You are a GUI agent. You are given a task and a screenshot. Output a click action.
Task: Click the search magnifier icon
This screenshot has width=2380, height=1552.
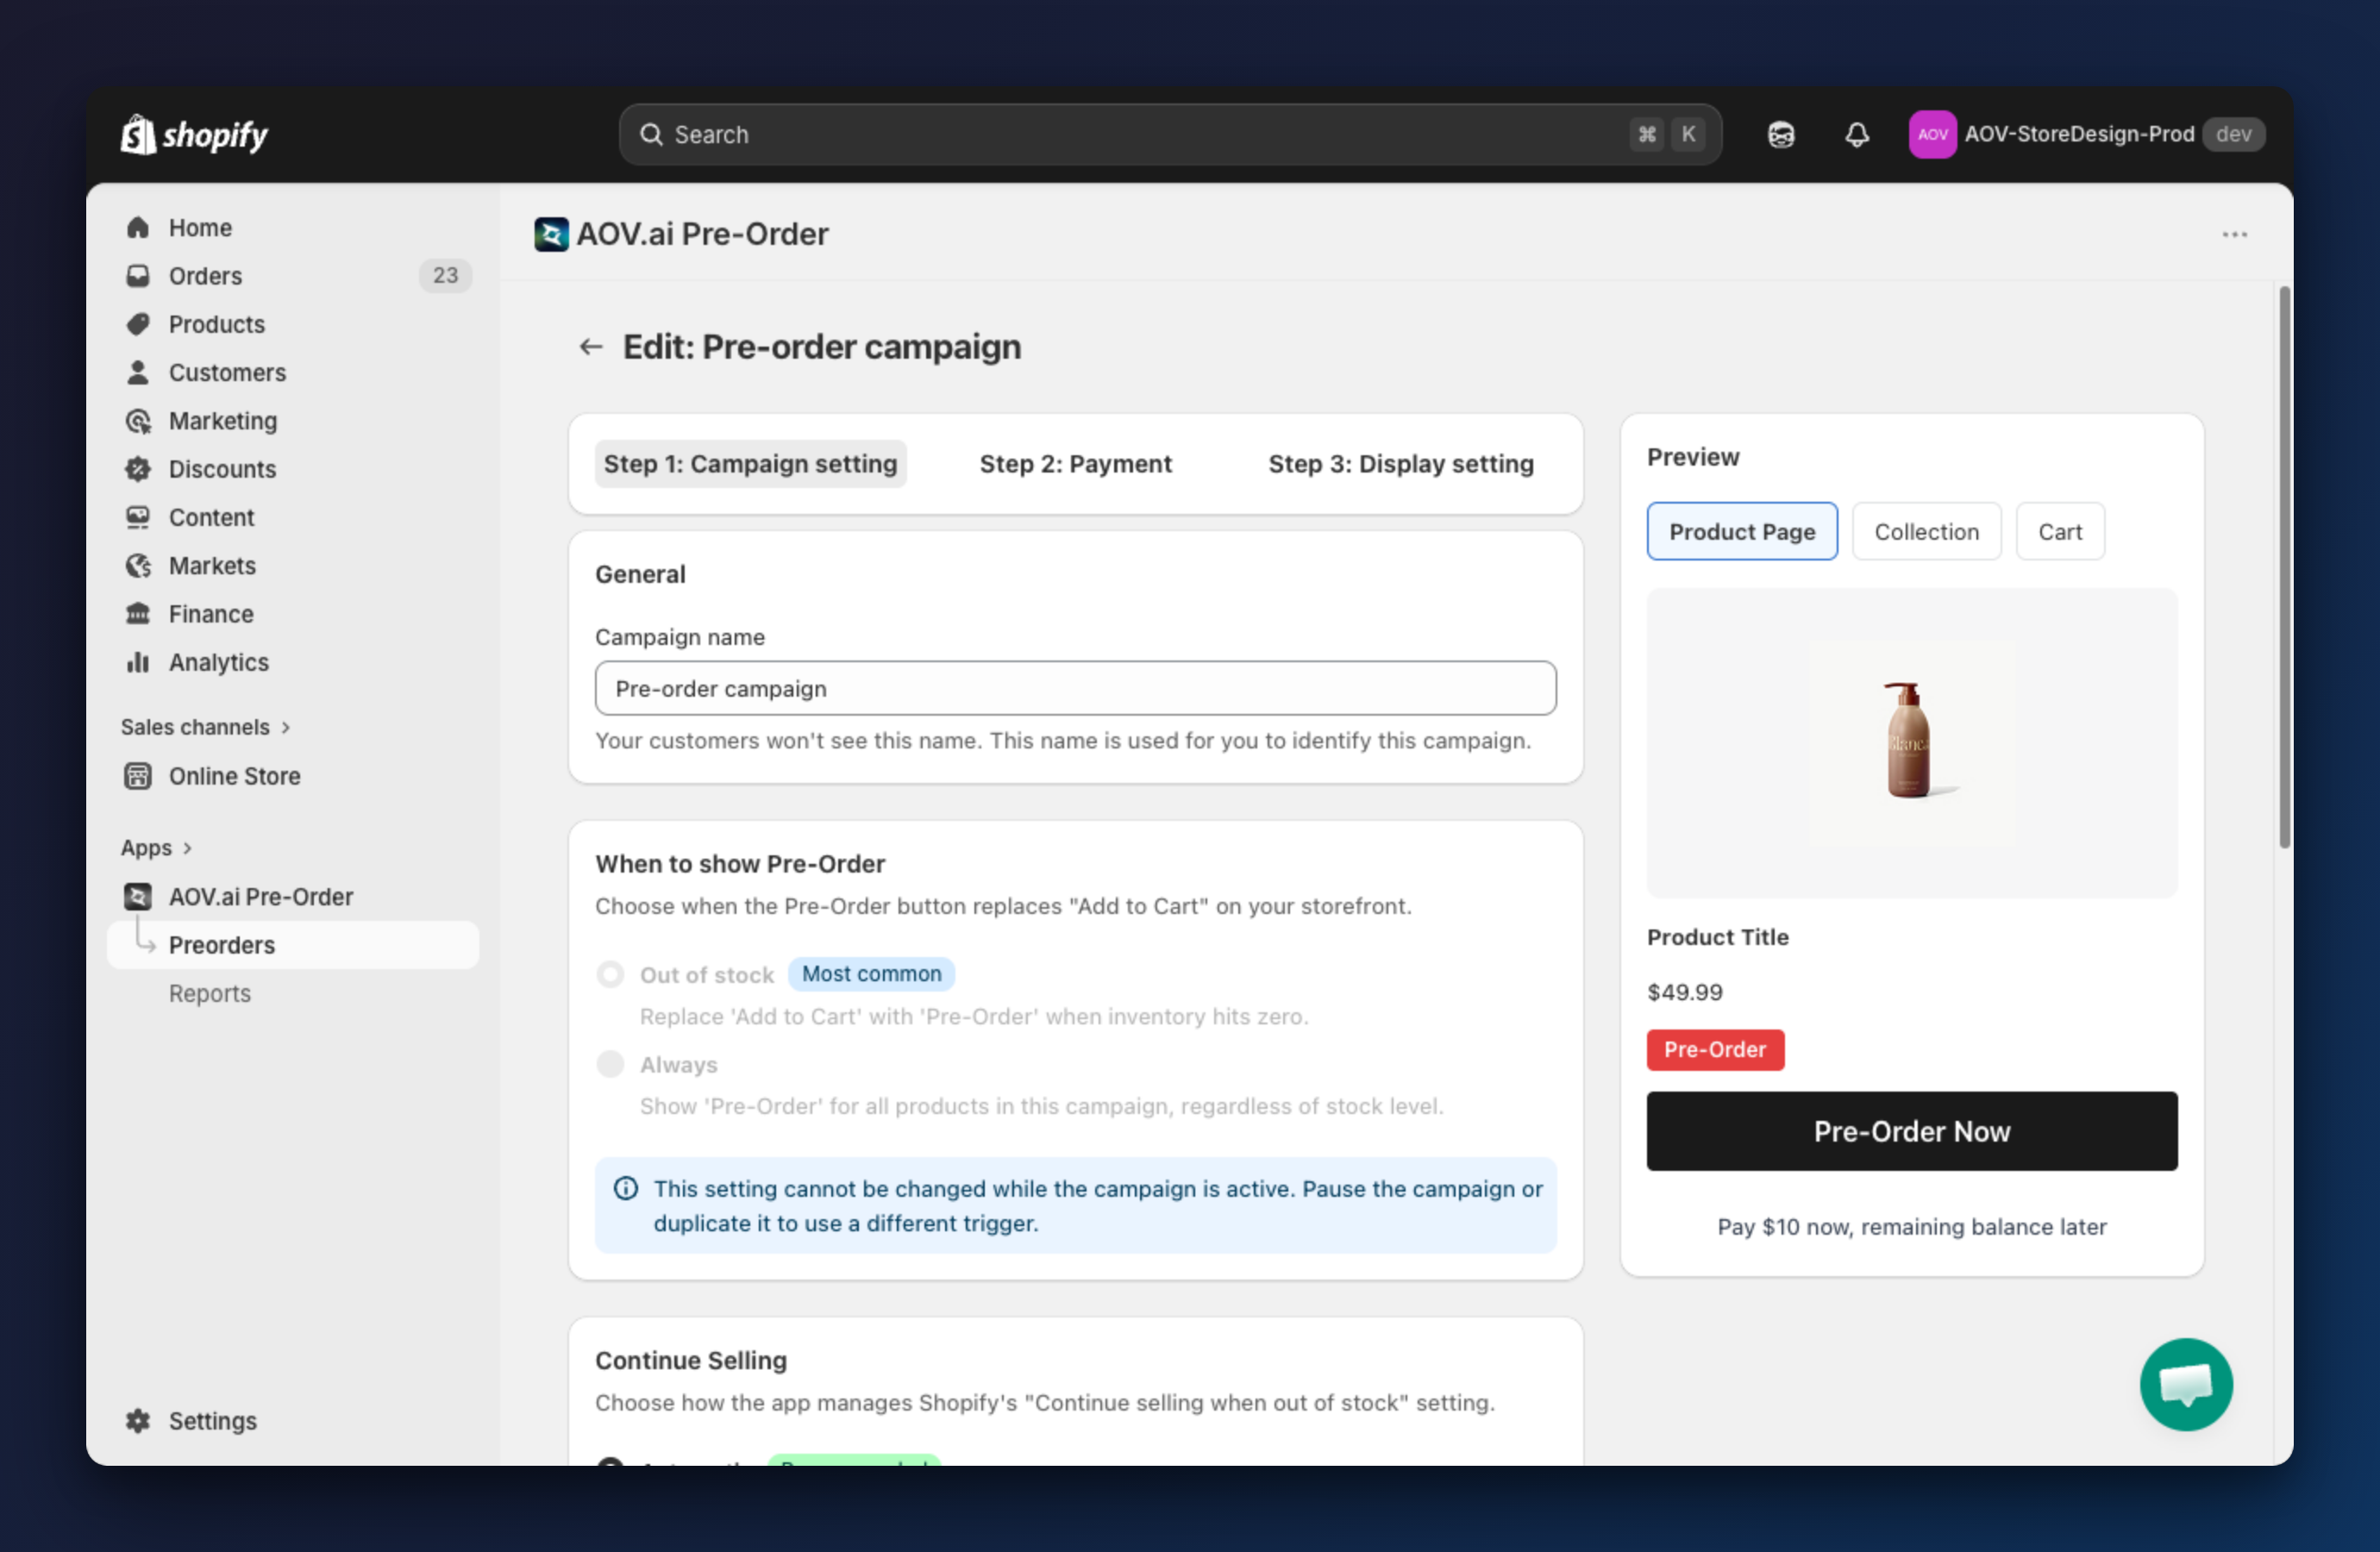point(651,134)
